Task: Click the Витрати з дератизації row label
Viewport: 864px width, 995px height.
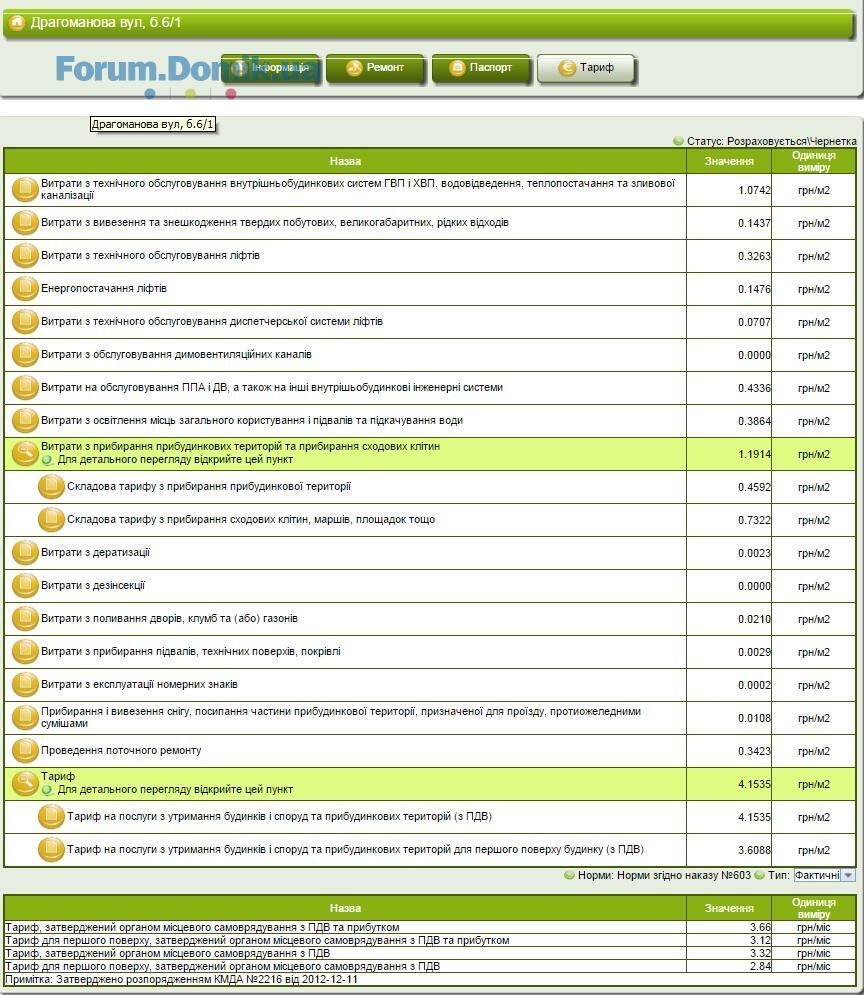Action: (x=95, y=553)
